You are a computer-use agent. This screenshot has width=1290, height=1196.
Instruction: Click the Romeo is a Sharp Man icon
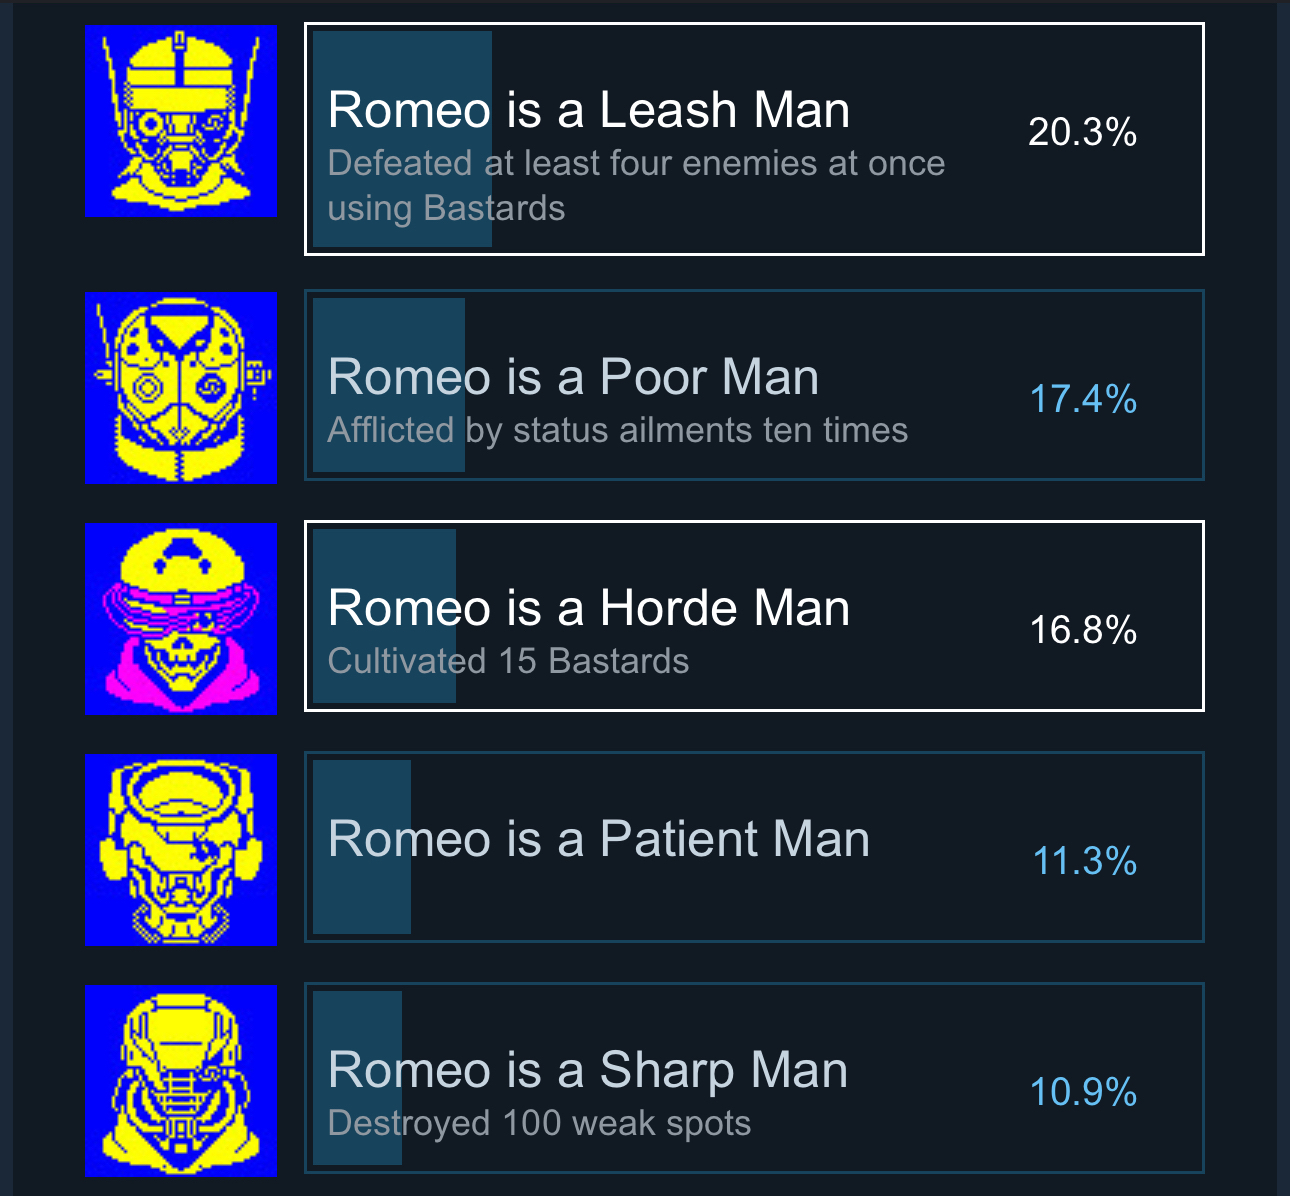click(x=181, y=1081)
